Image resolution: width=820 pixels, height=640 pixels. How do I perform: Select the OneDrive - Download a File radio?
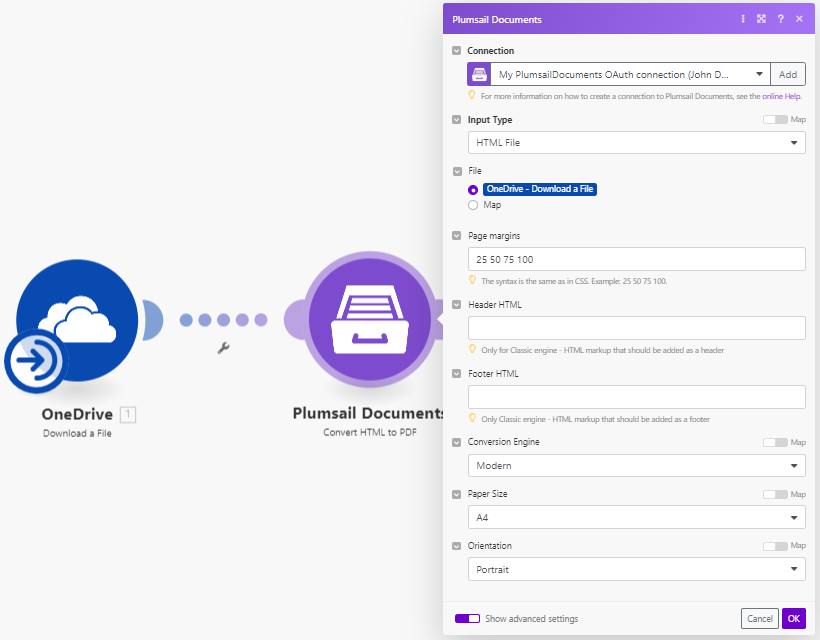[473, 190]
